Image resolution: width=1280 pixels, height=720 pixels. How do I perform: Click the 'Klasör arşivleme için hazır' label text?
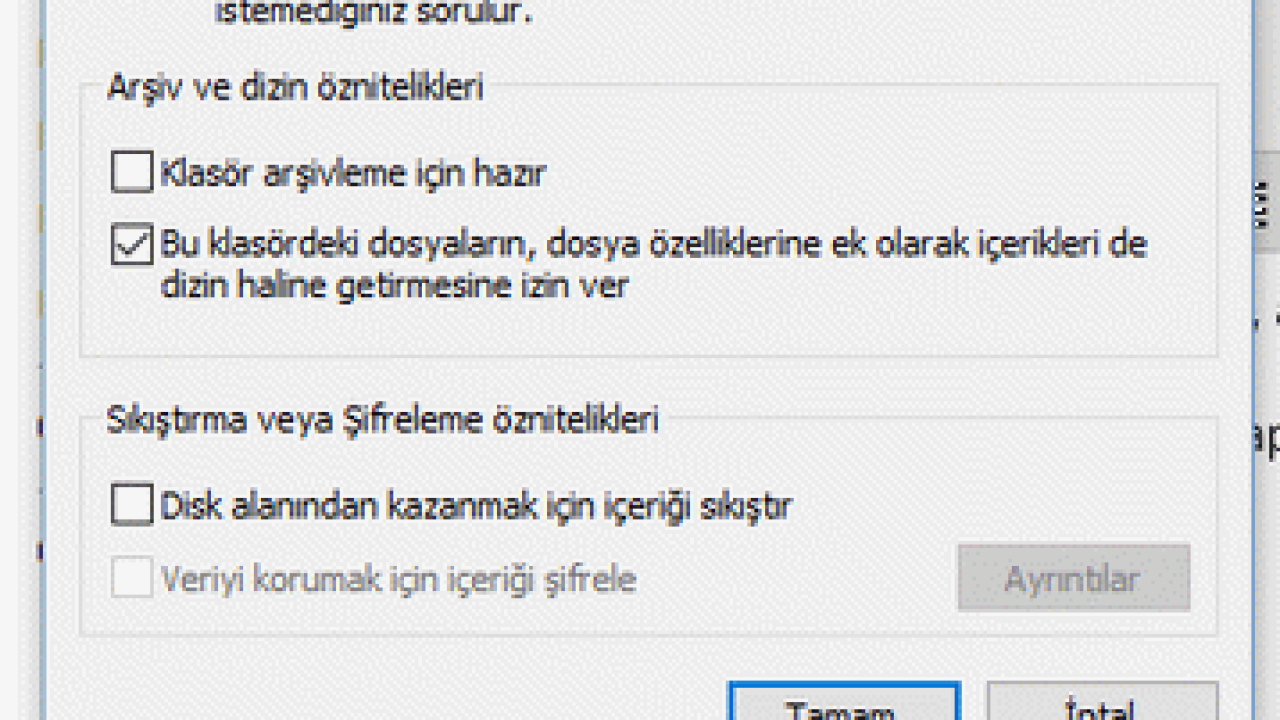pyautogui.click(x=353, y=173)
